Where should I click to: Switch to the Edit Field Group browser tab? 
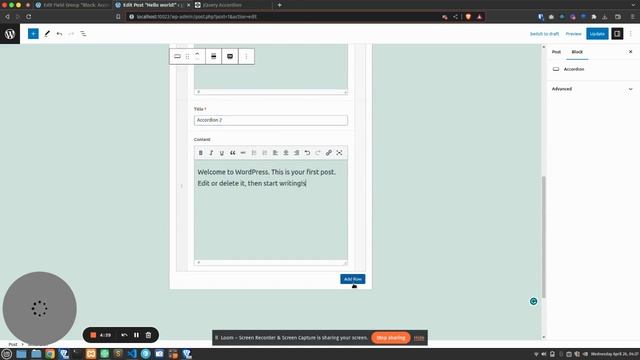pyautogui.click(x=73, y=5)
